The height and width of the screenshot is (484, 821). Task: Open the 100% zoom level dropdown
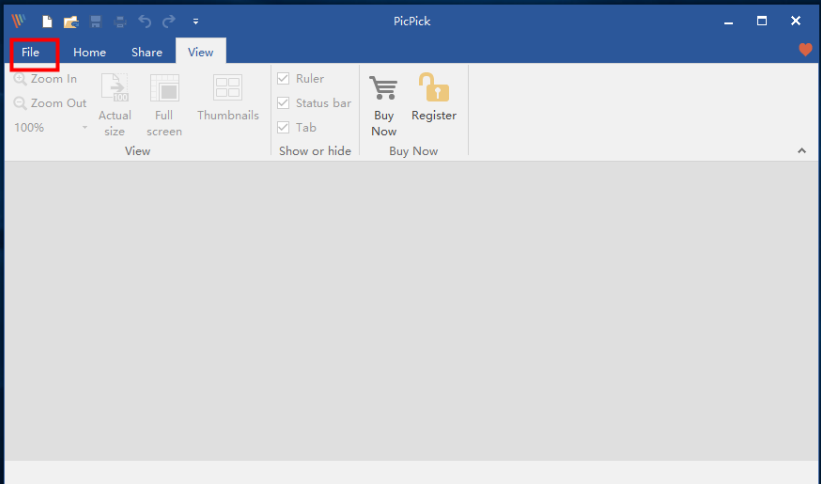click(84, 128)
